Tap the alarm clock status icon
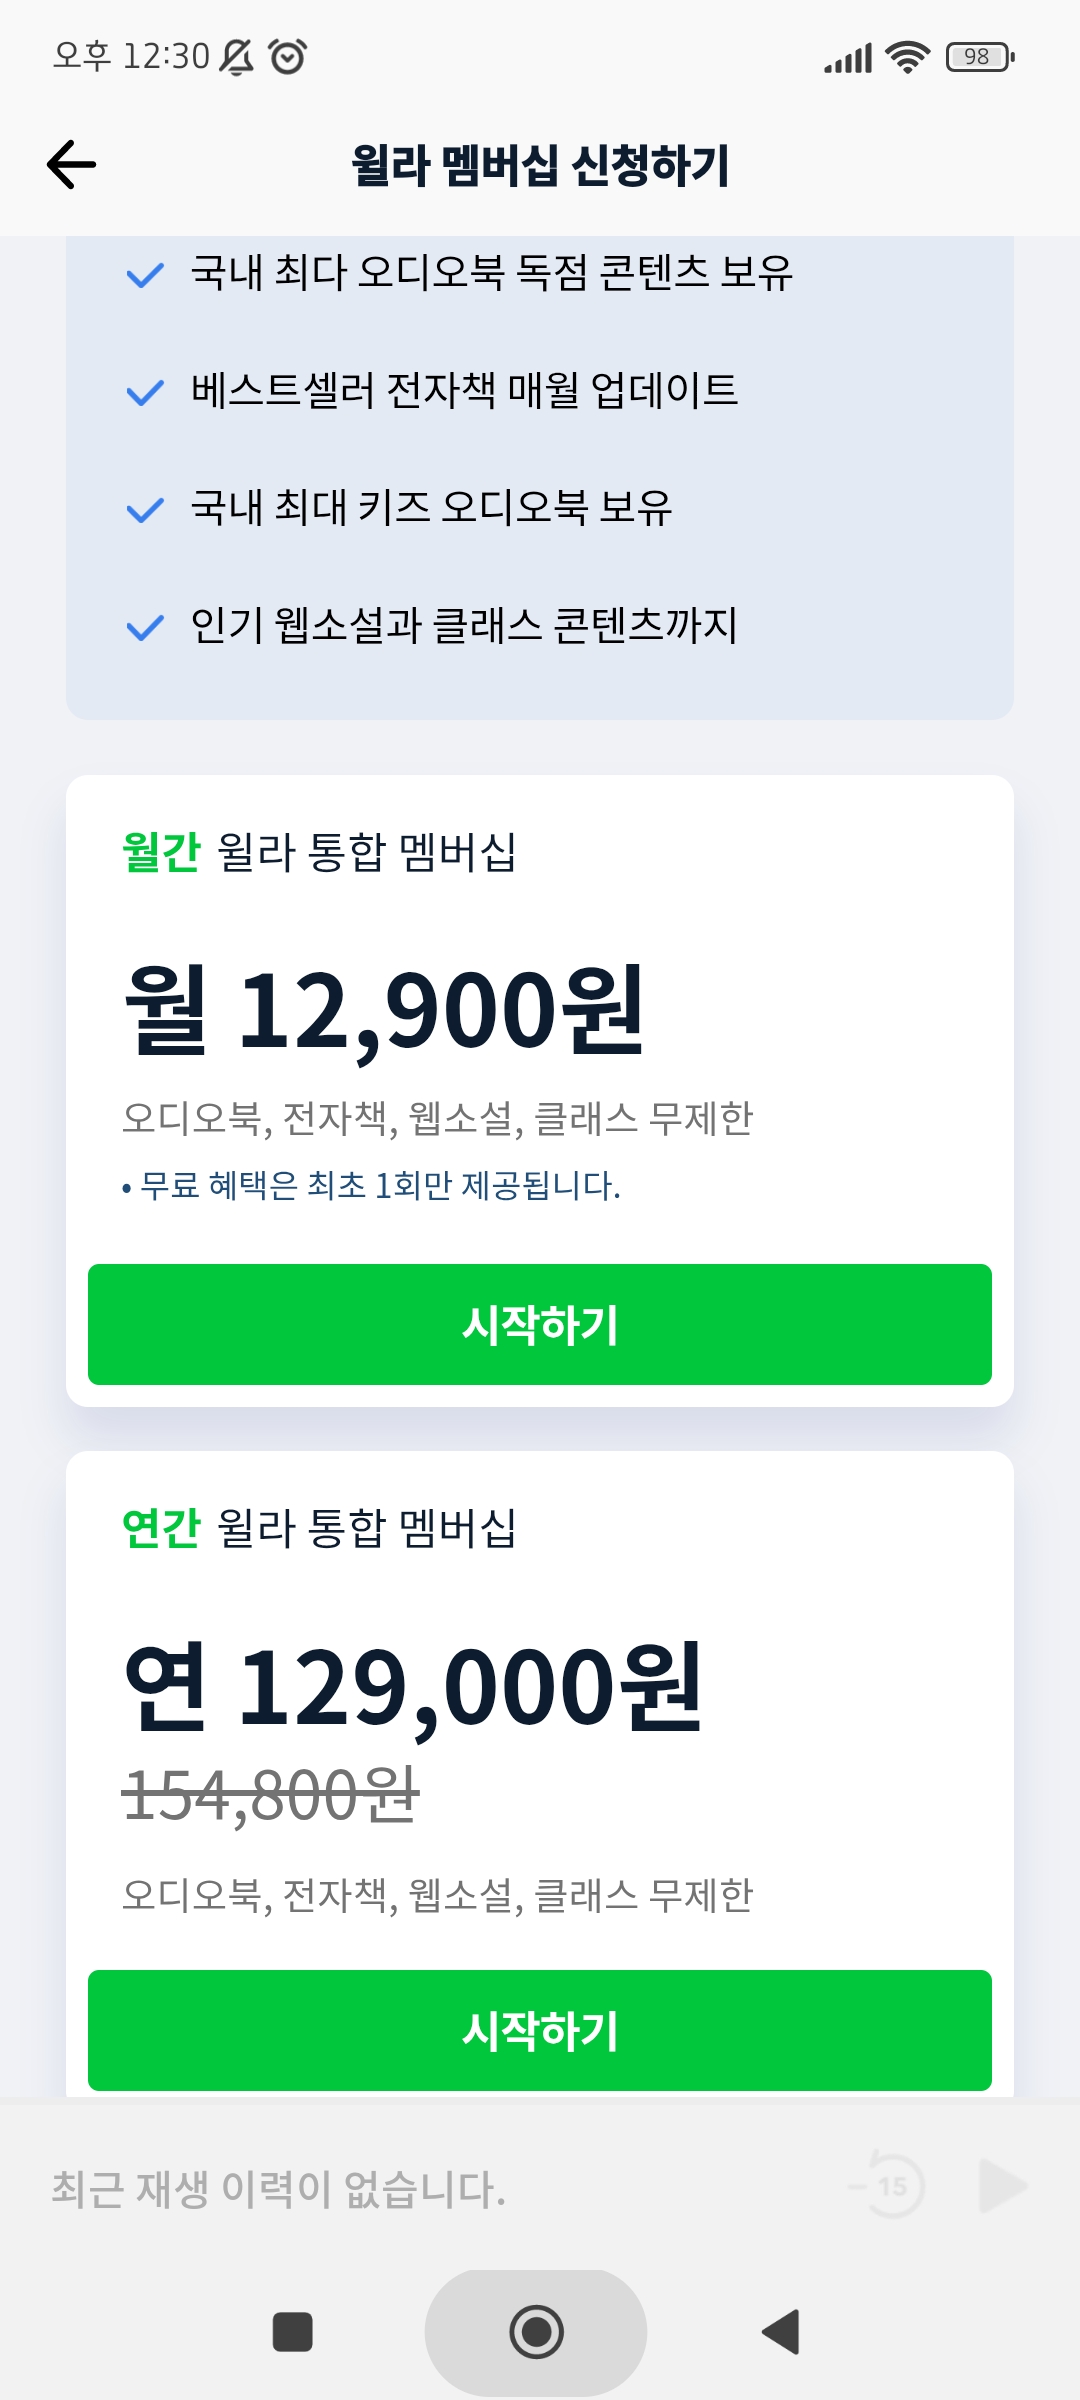The image size is (1080, 2400). click(x=288, y=57)
